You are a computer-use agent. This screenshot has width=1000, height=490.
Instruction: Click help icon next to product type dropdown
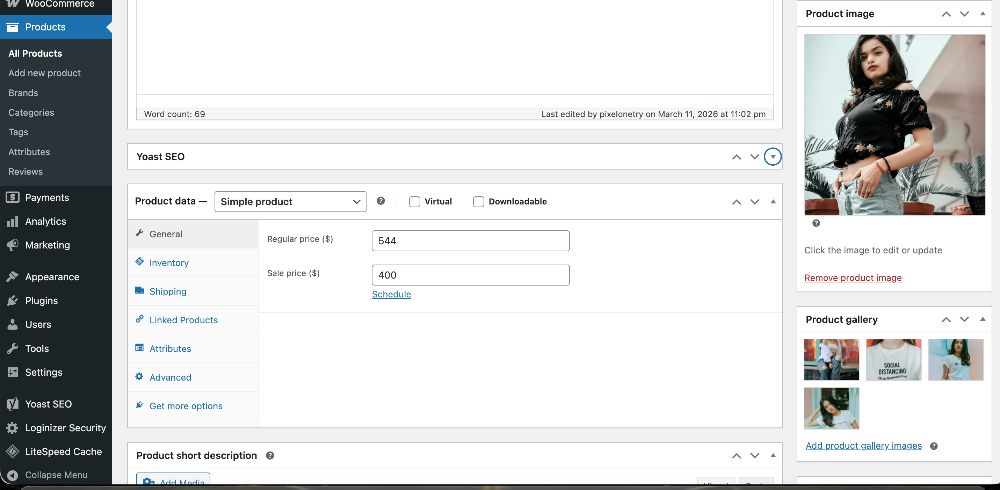(x=381, y=201)
